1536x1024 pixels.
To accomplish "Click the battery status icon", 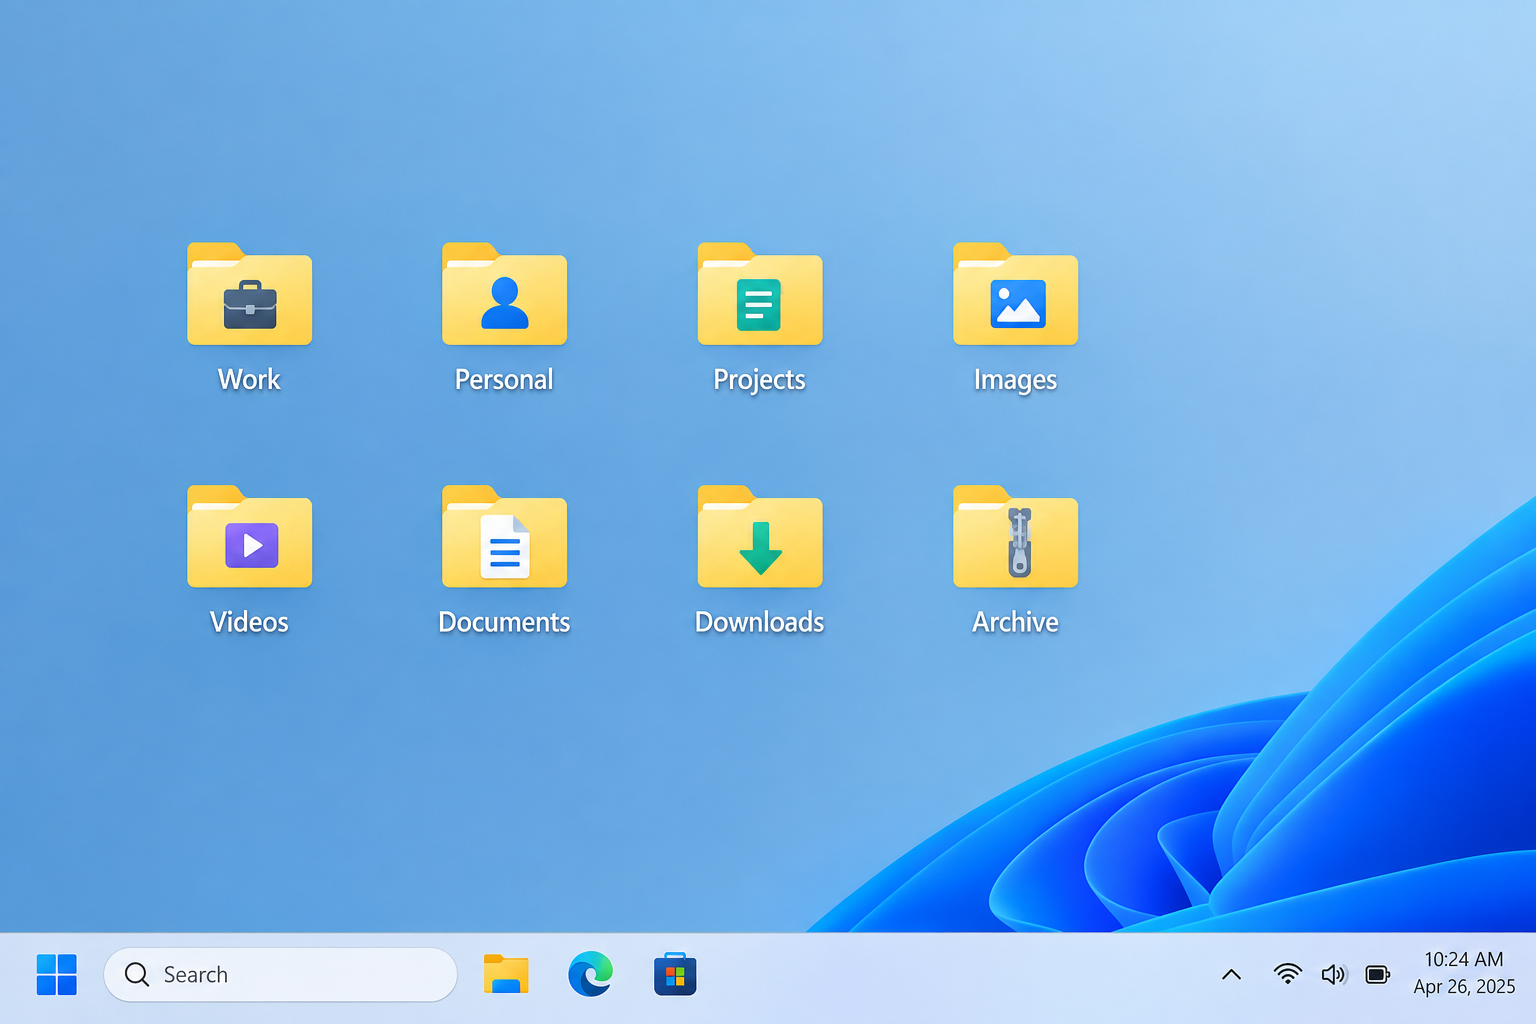I will click(1378, 975).
